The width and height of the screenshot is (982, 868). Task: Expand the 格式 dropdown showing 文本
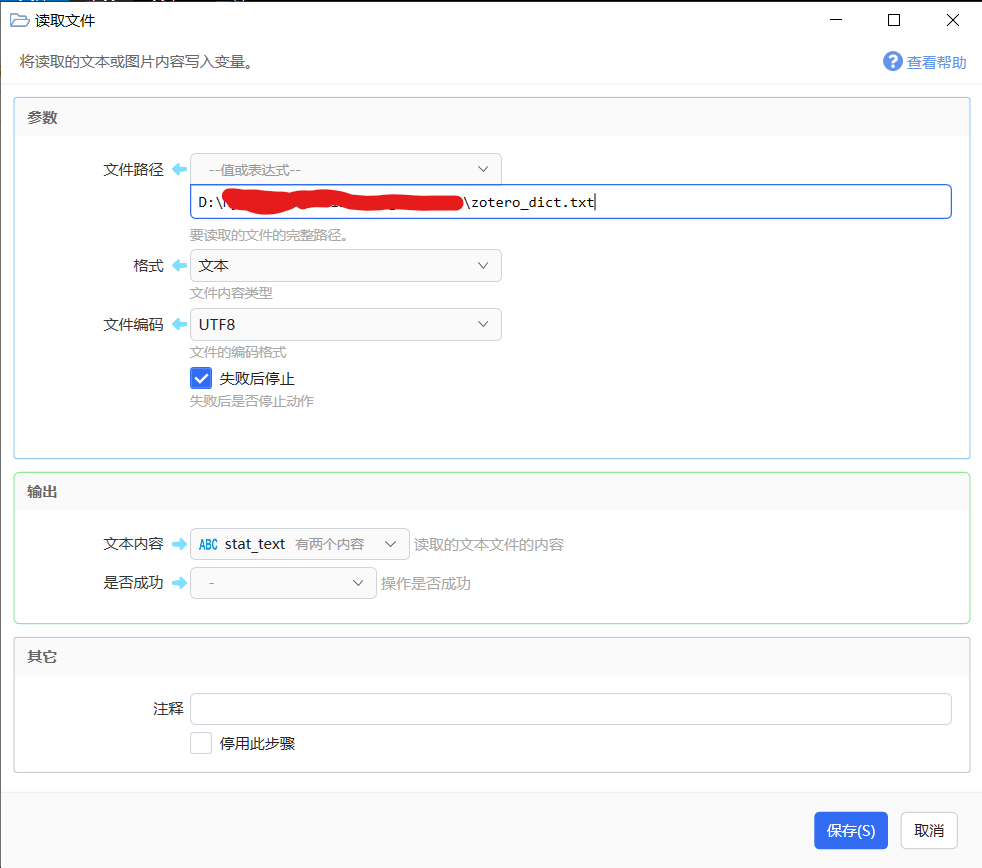click(345, 265)
